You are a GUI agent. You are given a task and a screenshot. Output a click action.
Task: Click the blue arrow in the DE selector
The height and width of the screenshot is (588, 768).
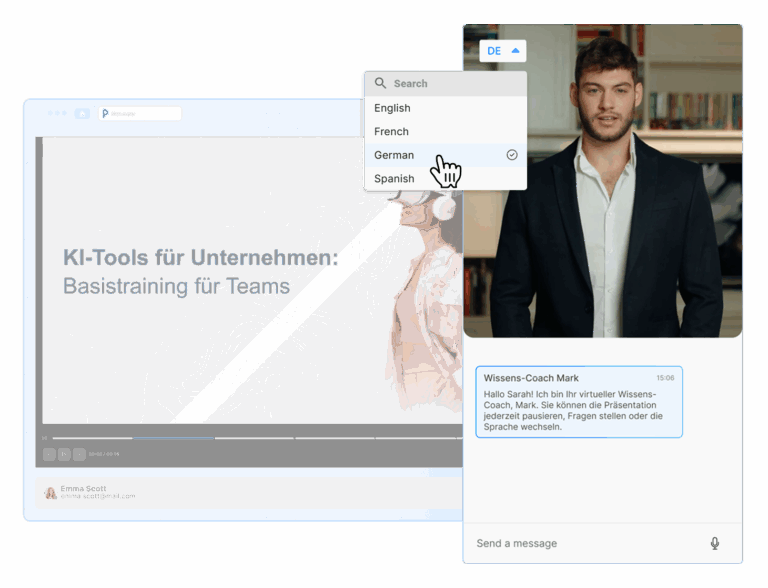point(515,51)
